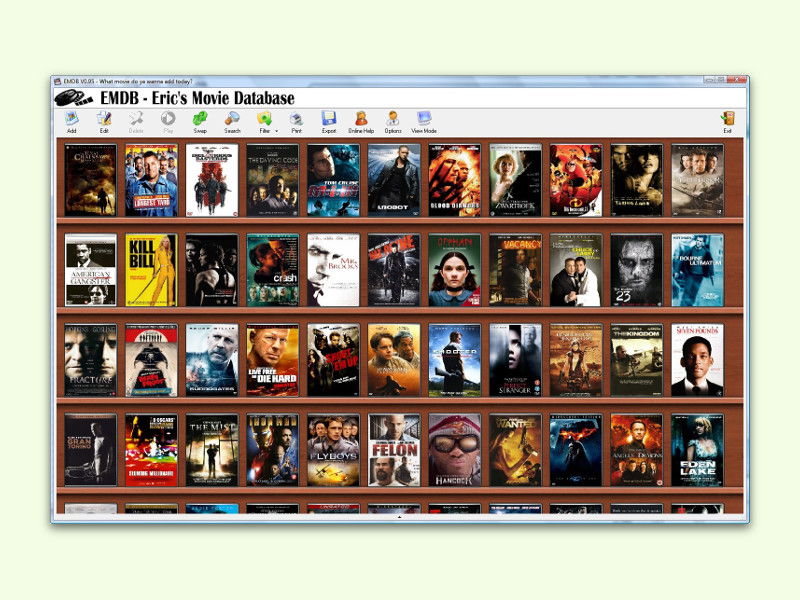The width and height of the screenshot is (800, 600).
Task: Select the Flyboys cover
Action: [333, 450]
